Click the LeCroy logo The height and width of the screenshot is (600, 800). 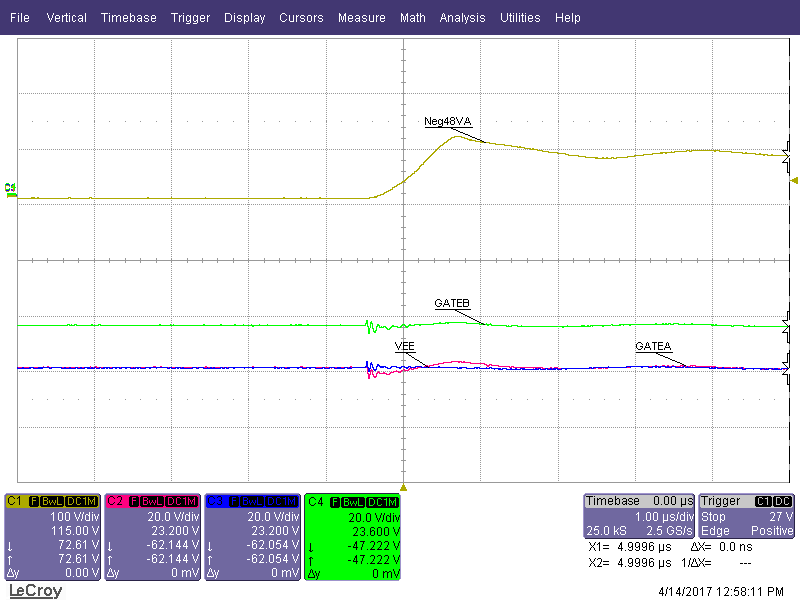point(36,591)
